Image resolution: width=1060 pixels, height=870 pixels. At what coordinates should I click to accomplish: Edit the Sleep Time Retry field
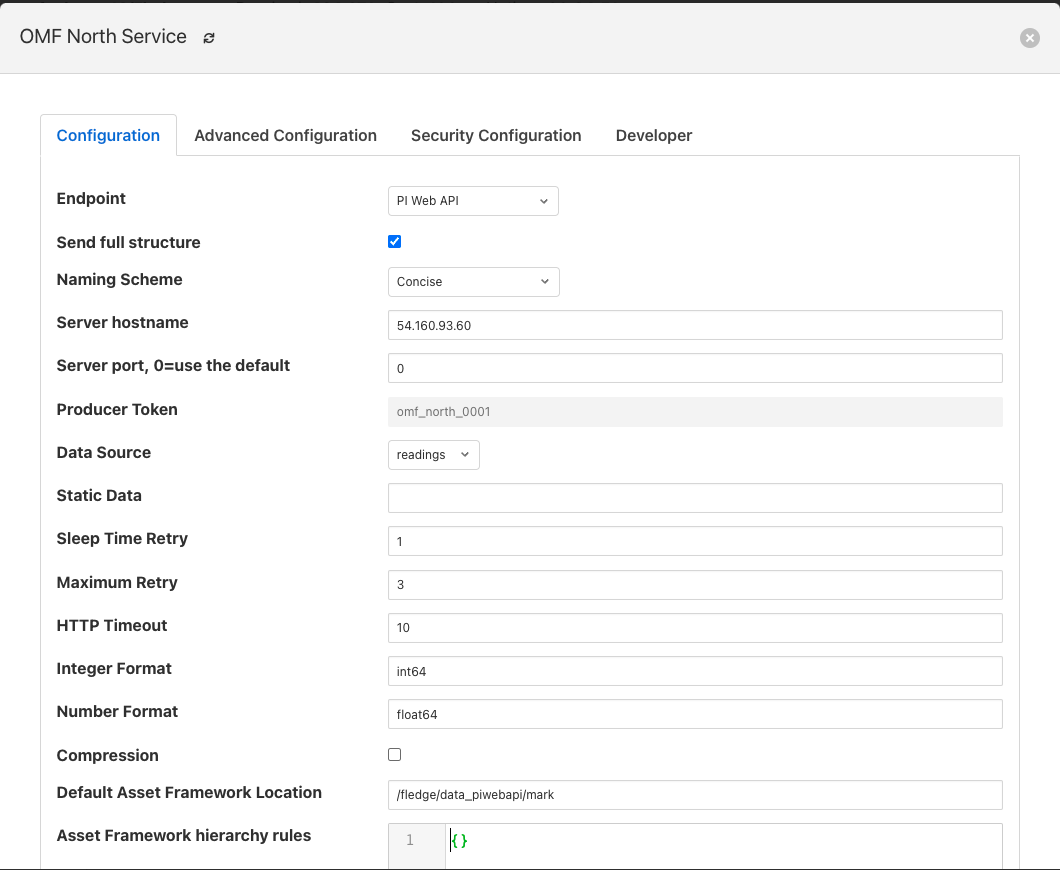tap(694, 541)
